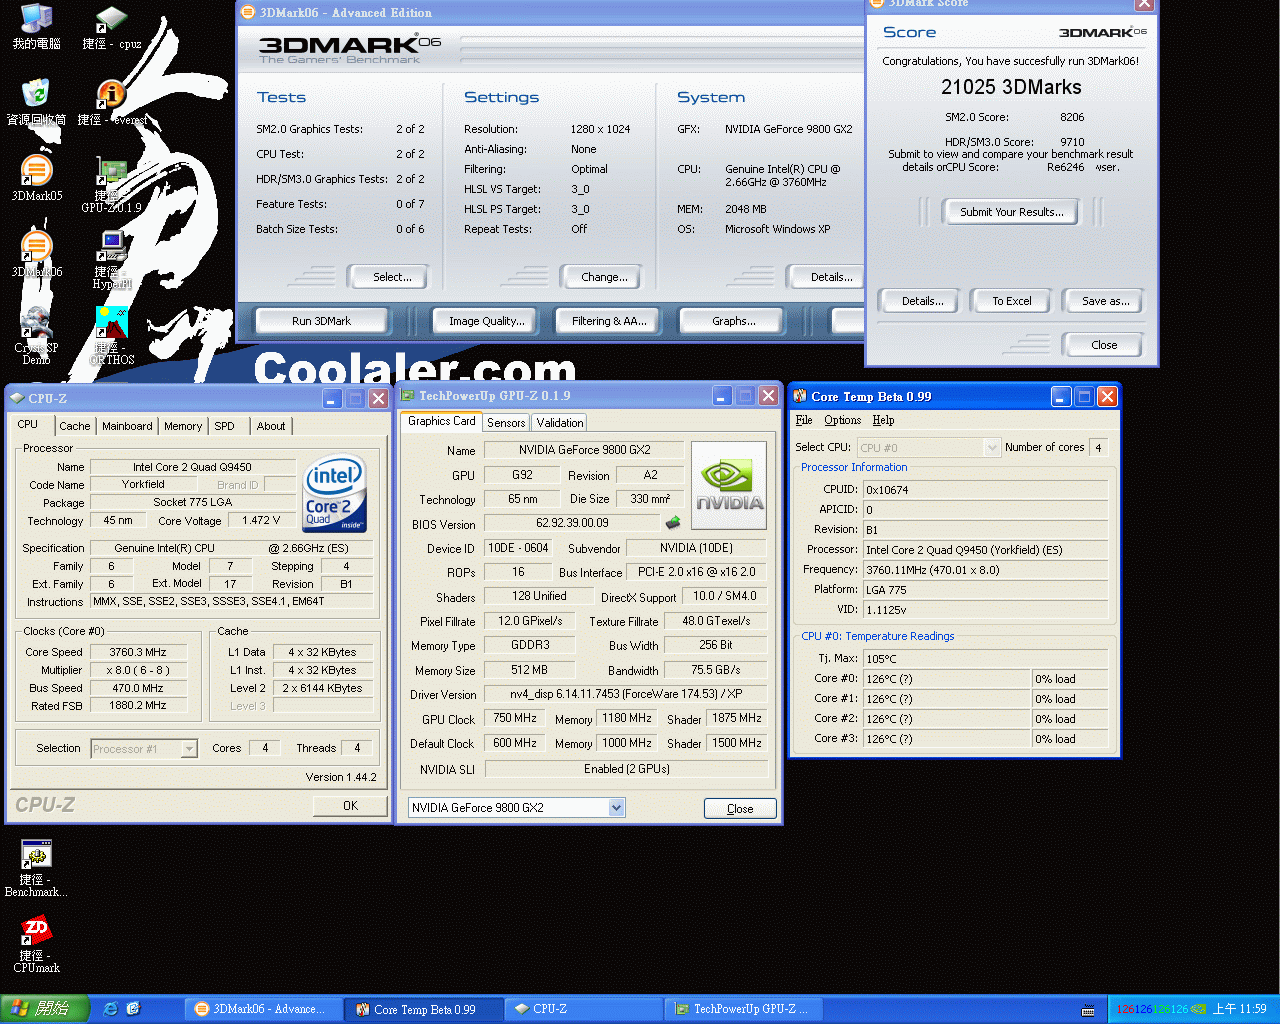Image resolution: width=1280 pixels, height=1024 pixels.
Task: Click the Core Temp title bar icon
Action: click(800, 397)
